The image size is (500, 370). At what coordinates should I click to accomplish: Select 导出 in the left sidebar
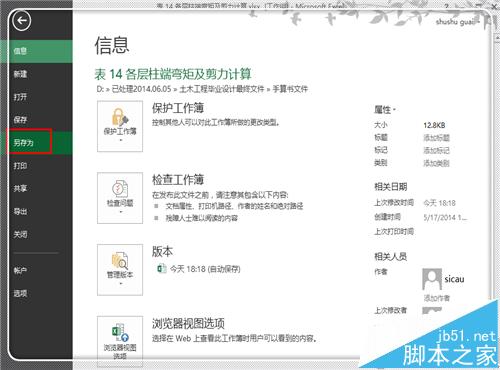tap(36, 211)
